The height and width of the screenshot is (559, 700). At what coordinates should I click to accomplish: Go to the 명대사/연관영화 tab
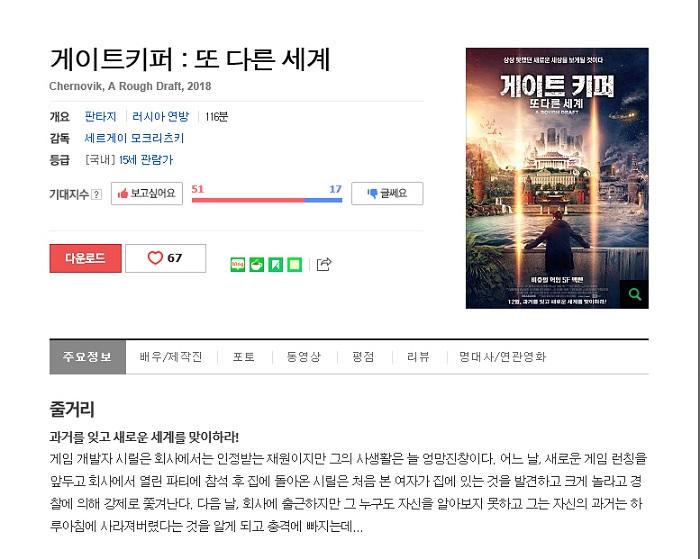503,357
